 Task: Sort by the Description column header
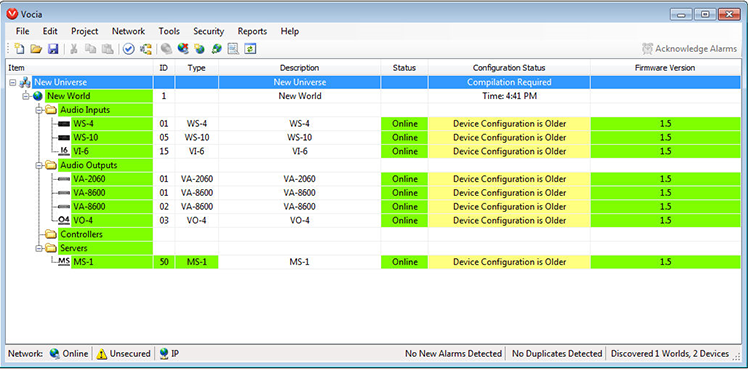coord(299,68)
